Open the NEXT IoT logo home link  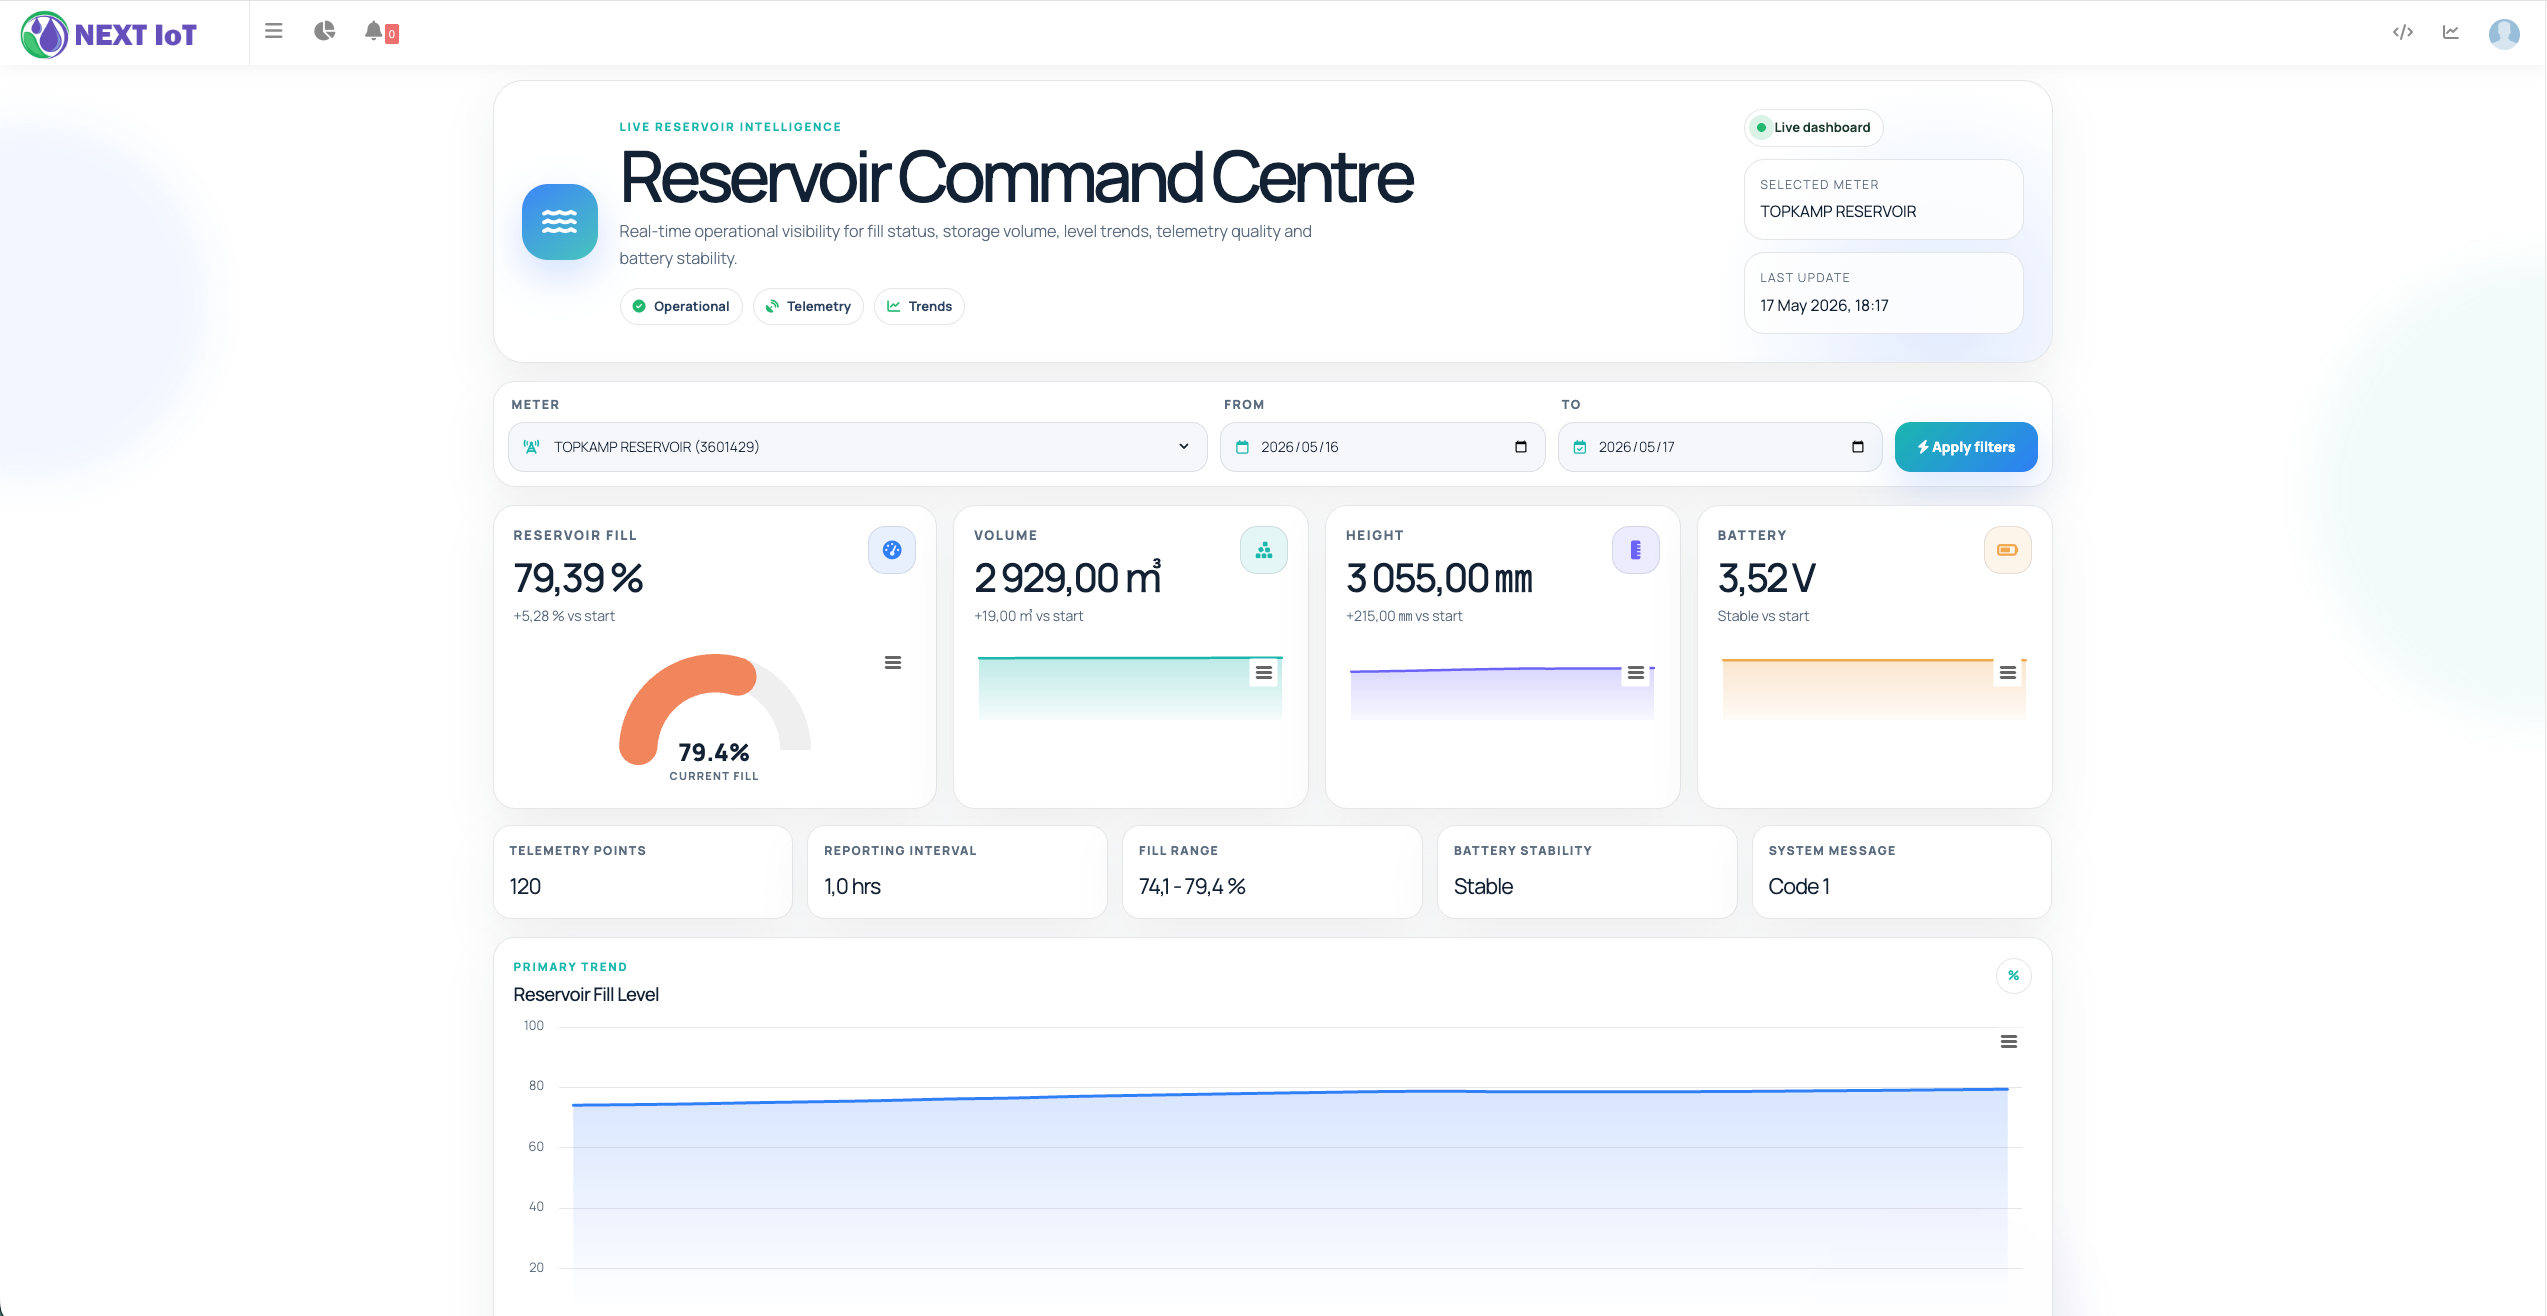tap(109, 35)
